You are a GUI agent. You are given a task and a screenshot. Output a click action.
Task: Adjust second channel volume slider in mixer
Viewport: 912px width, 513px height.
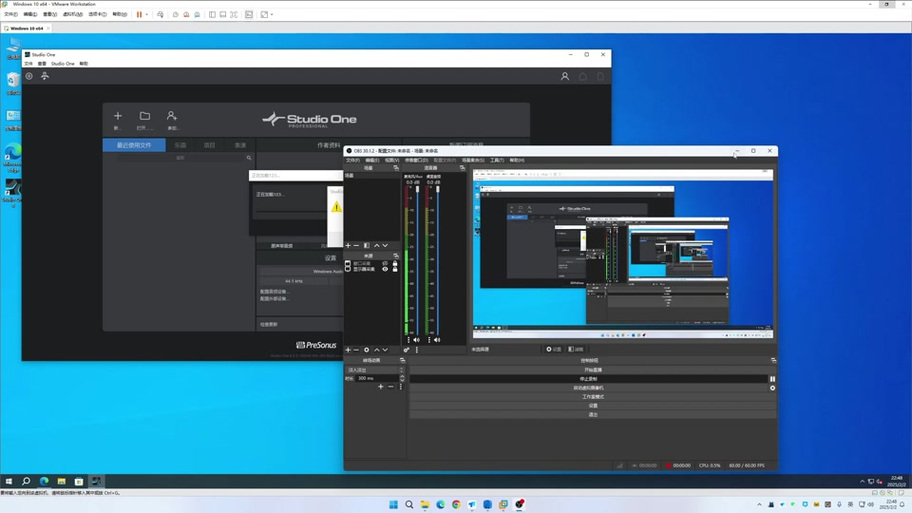(438, 261)
